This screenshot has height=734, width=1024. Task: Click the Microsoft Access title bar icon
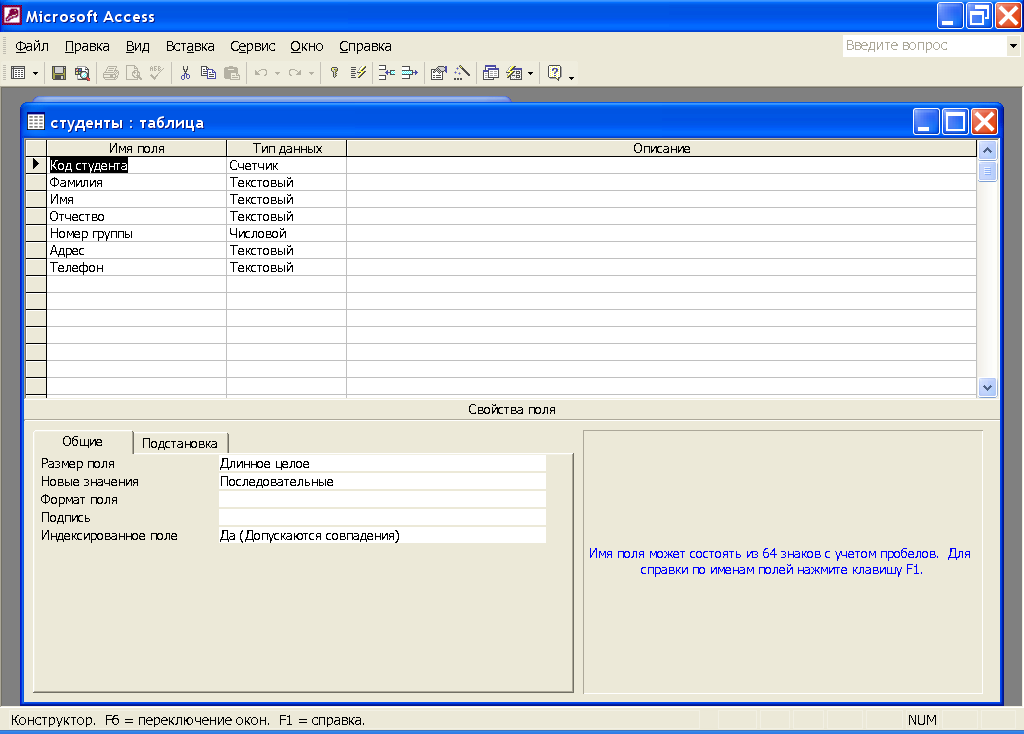pos(12,15)
